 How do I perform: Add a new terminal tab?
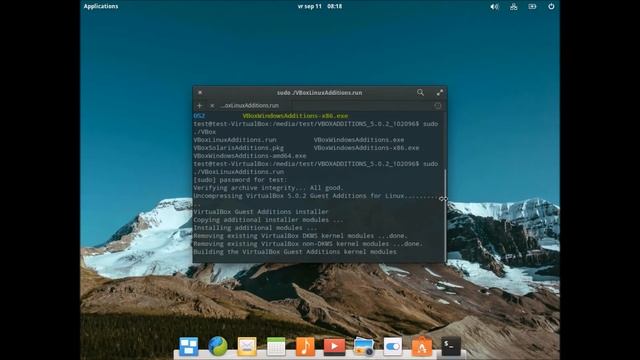(200, 106)
